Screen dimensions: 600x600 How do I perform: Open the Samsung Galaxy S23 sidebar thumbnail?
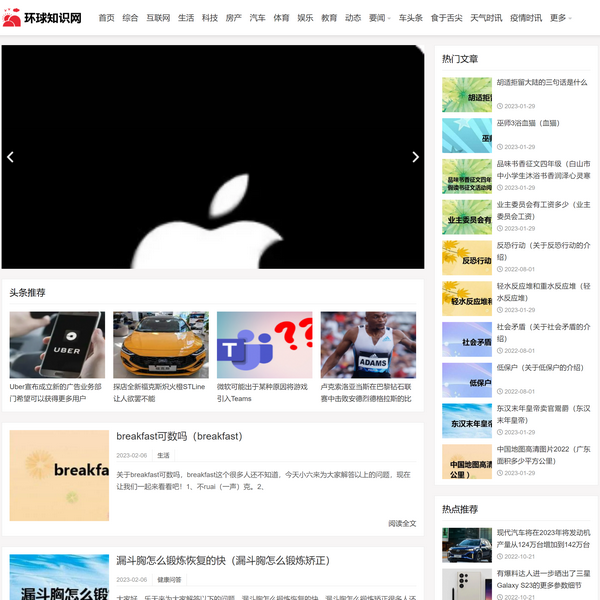click(467, 584)
